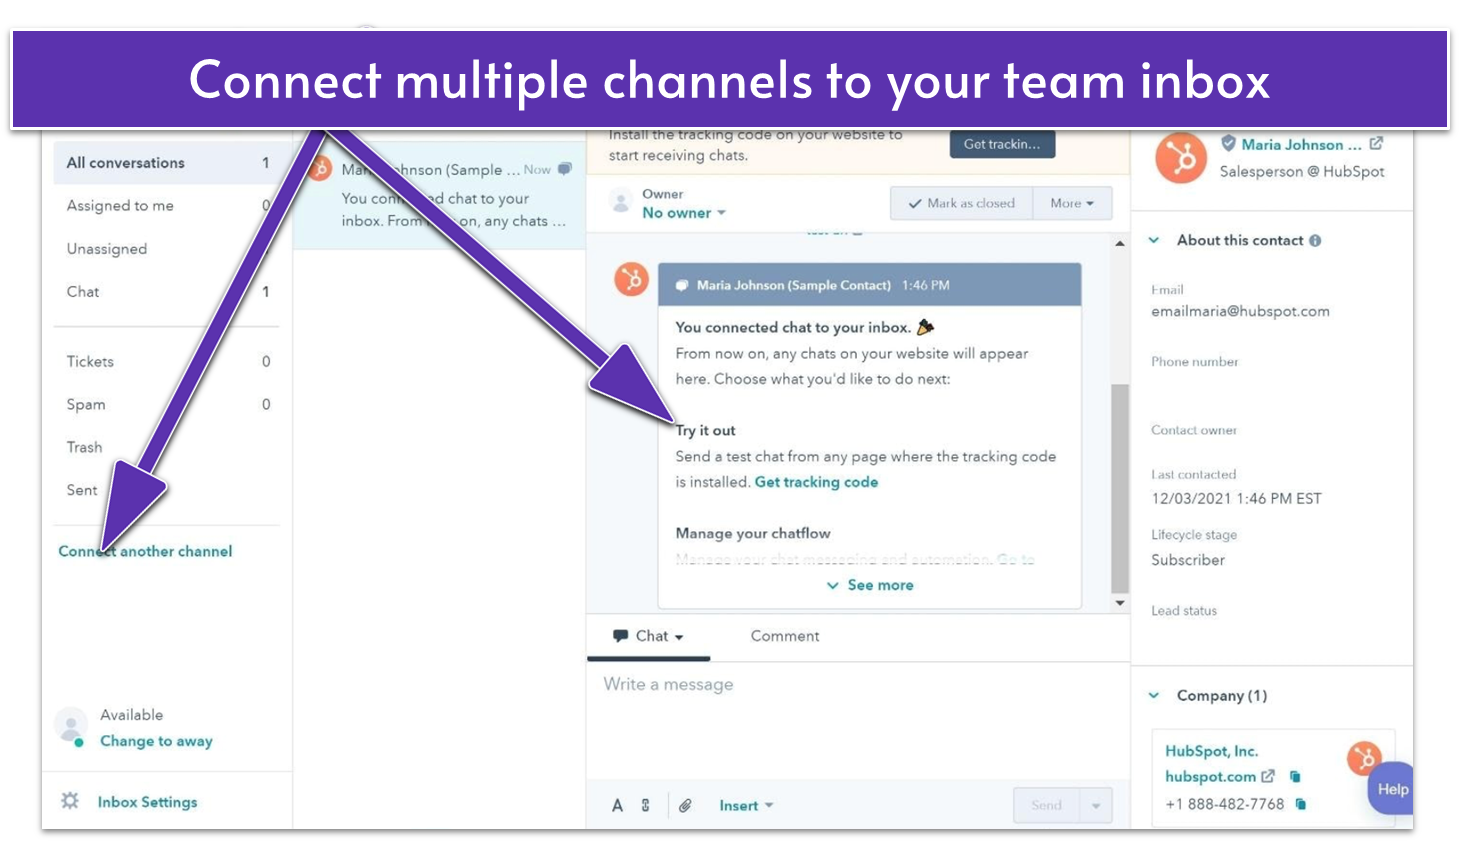Click About this contact info icon
The height and width of the screenshot is (842, 1460).
click(1315, 240)
